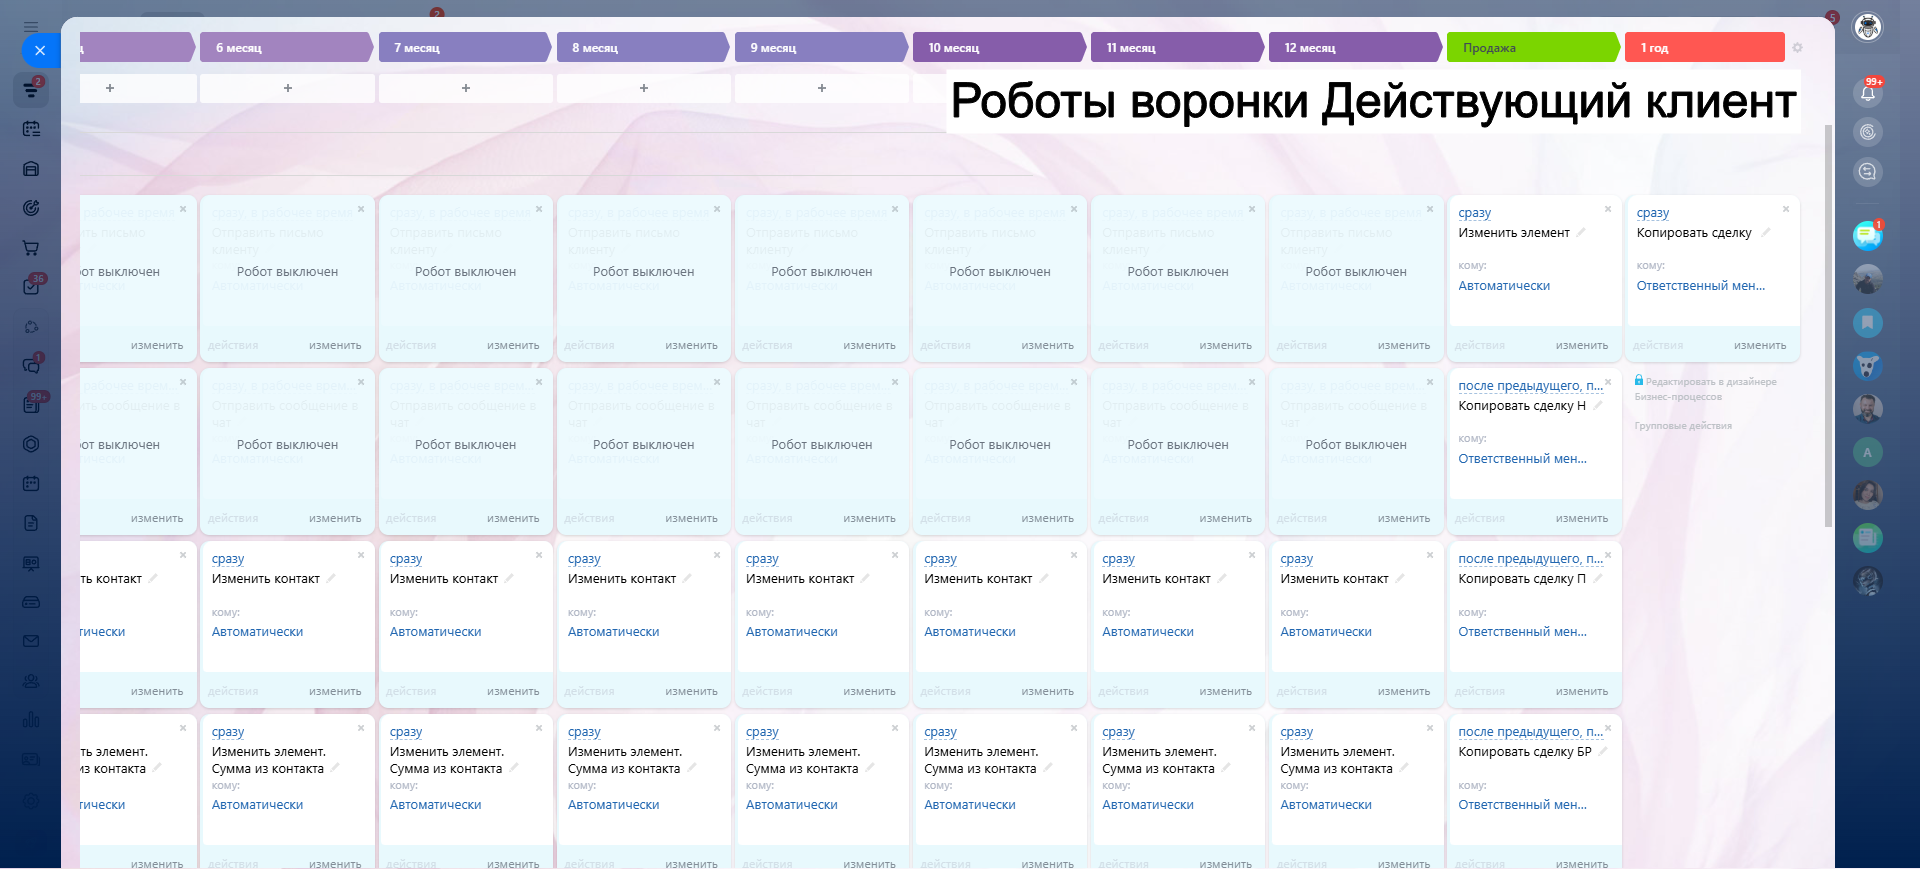Add robot with plus under 8 месяц
Image resolution: width=1920 pixels, height=869 pixels.
pos(643,88)
